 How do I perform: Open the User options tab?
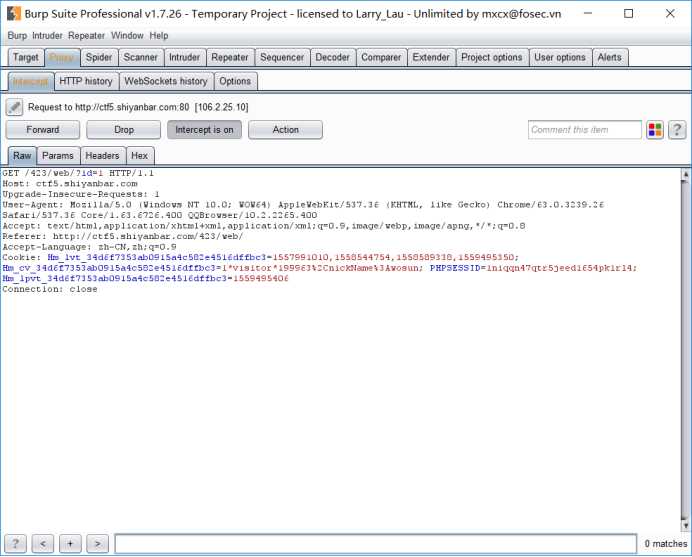(x=560, y=57)
